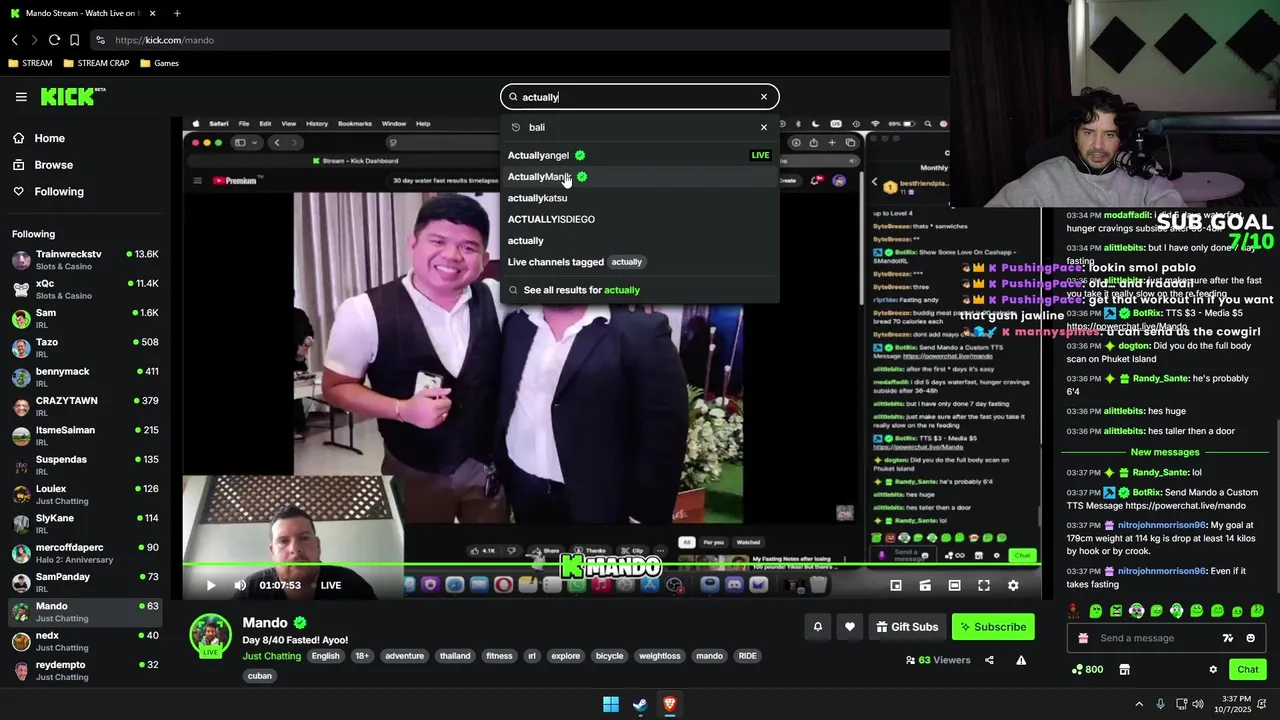Toggle the heart follow button for Mando
The image size is (1280, 720).
[850, 627]
